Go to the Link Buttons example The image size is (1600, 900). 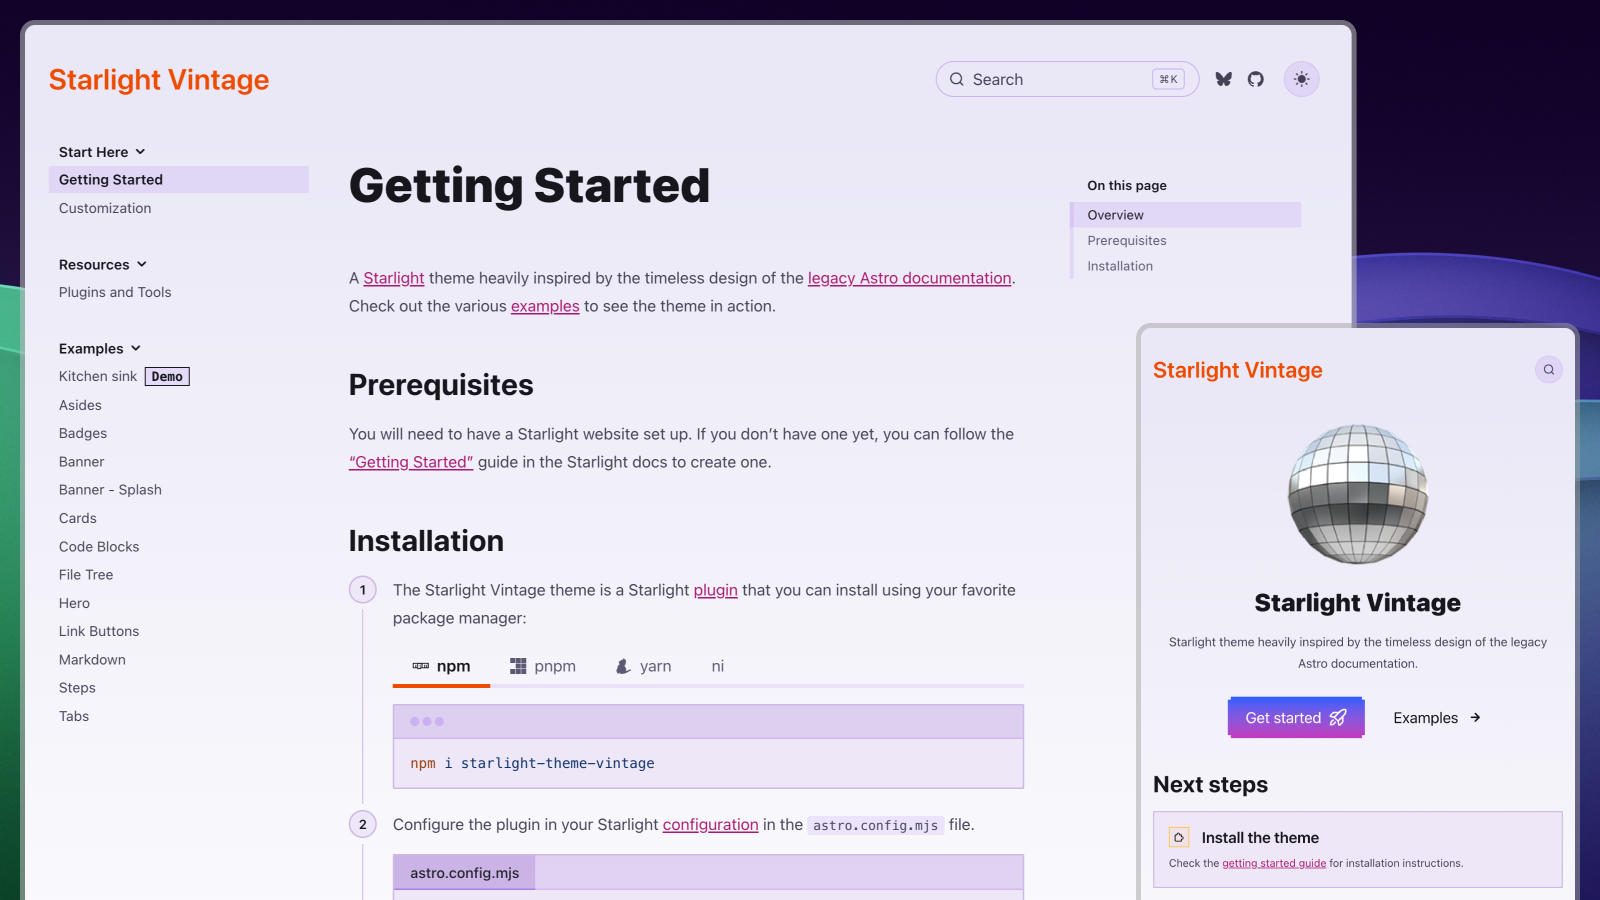99,631
